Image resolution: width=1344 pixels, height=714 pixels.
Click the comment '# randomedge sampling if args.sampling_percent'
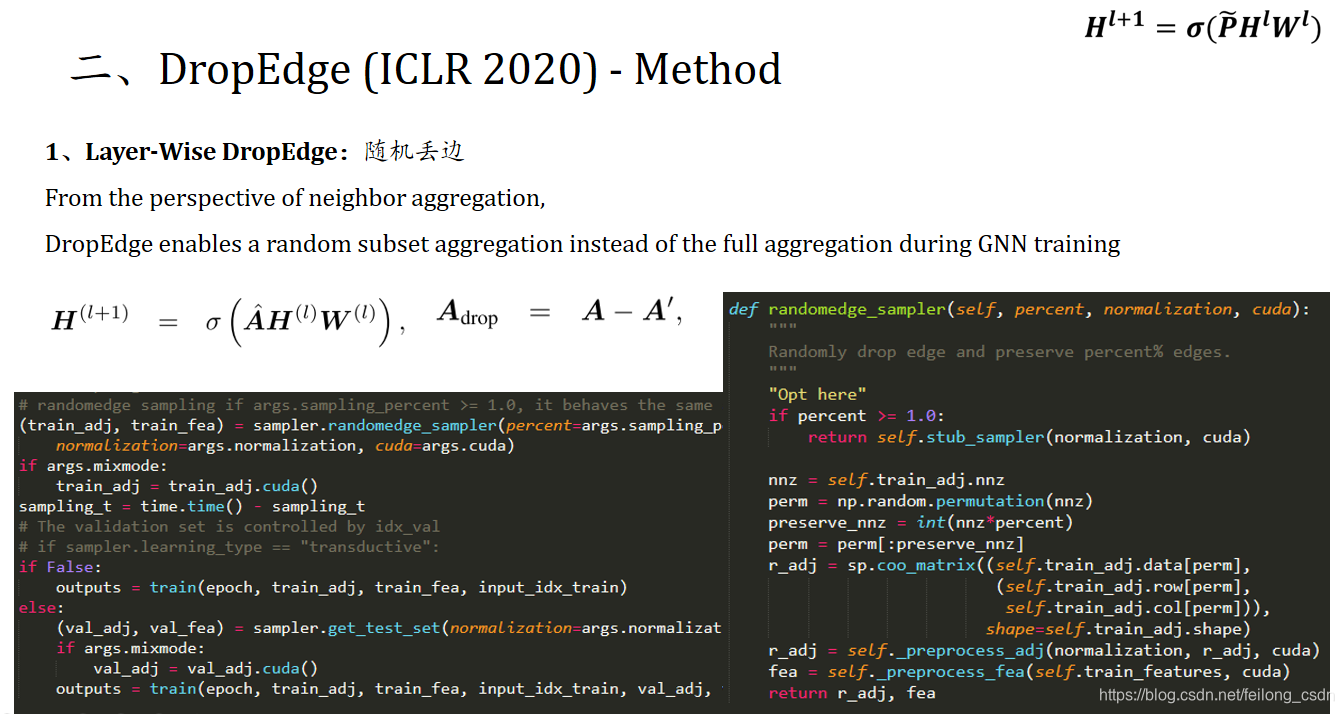click(366, 405)
